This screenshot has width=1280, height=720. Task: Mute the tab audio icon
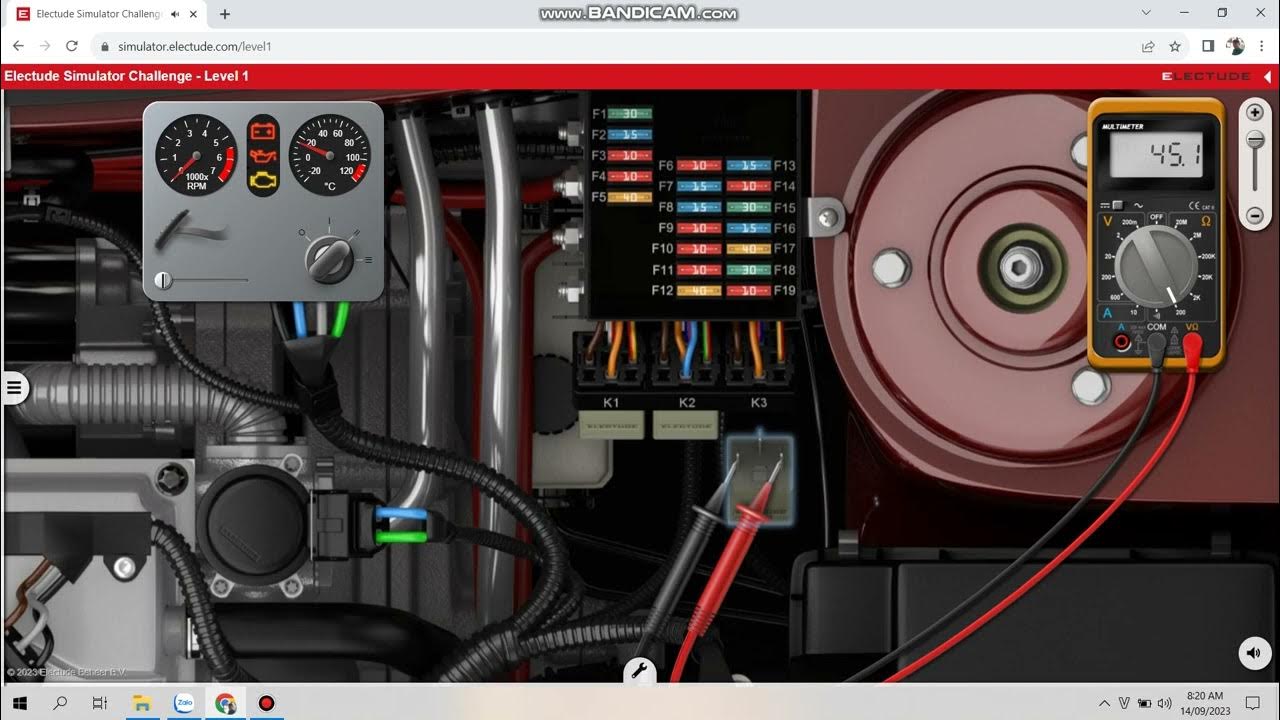[x=175, y=14]
